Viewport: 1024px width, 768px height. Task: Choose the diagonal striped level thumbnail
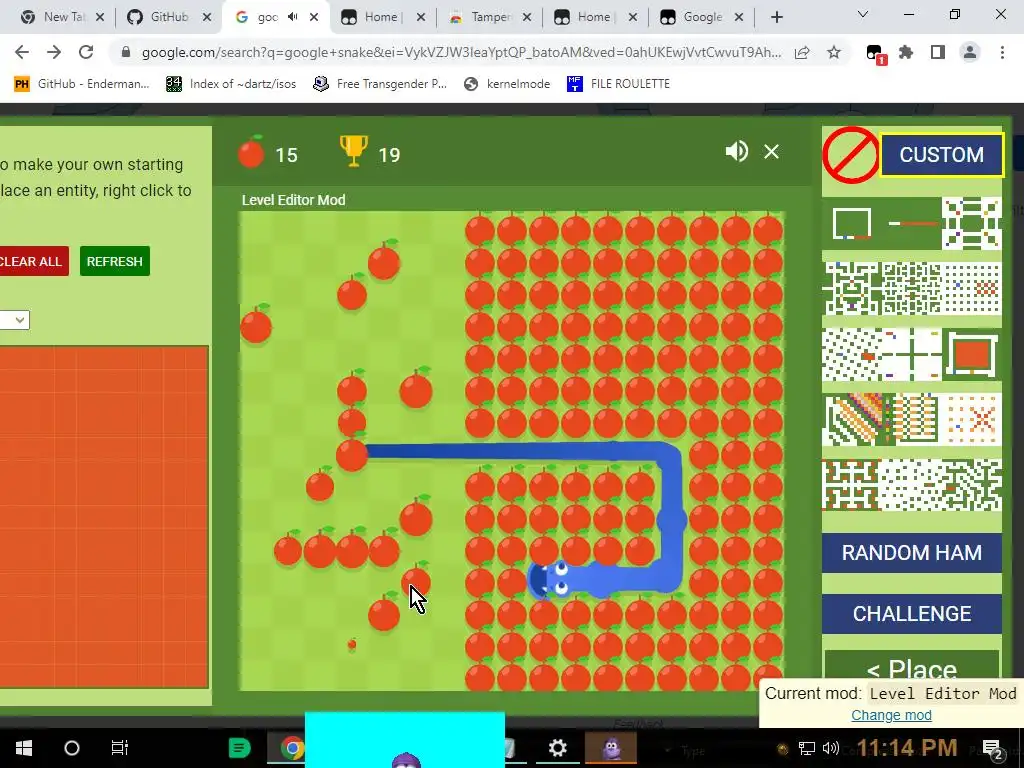pyautogui.click(x=852, y=419)
